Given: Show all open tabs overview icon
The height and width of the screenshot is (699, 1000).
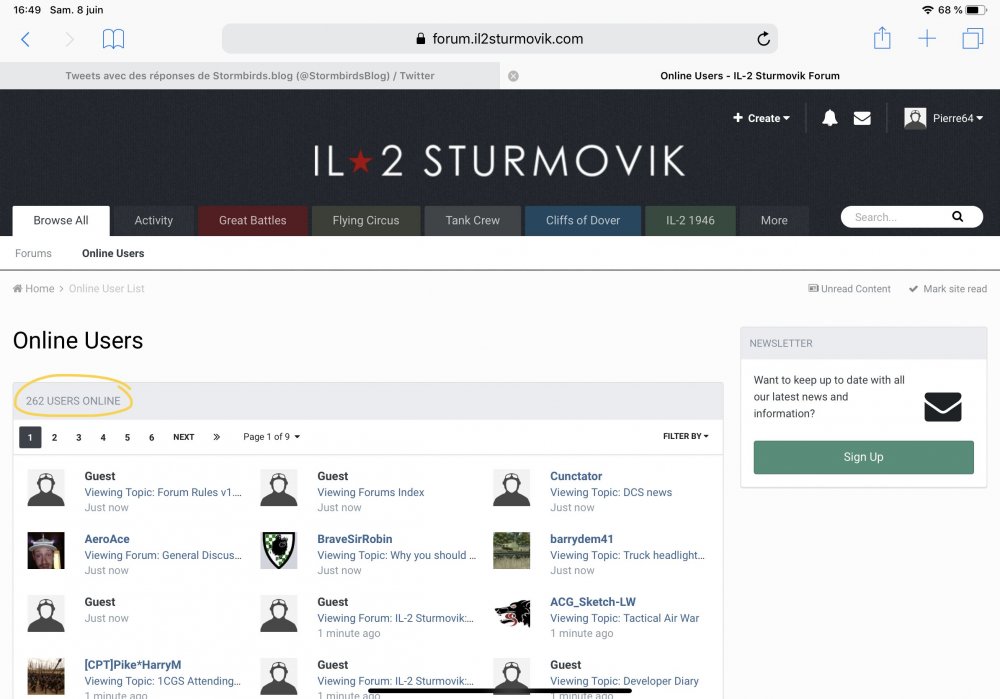Looking at the screenshot, I should (972, 39).
